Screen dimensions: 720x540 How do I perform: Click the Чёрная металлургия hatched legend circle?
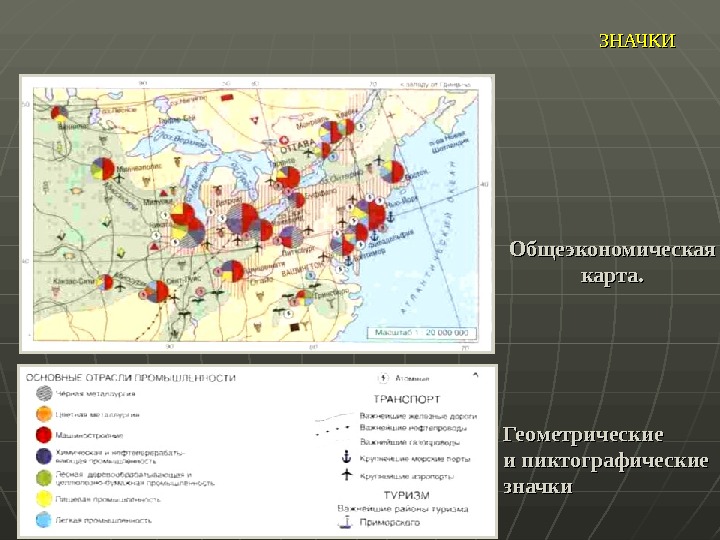(44, 394)
